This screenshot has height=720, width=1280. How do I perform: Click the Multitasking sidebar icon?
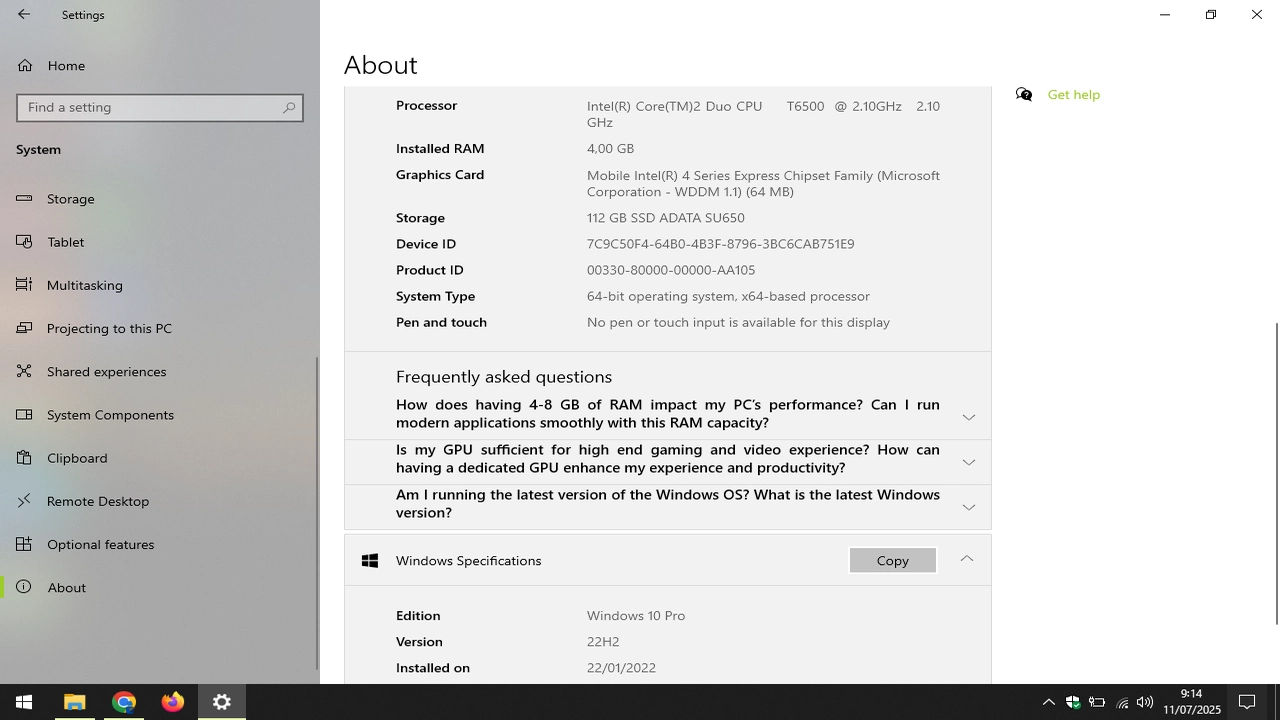(24, 285)
